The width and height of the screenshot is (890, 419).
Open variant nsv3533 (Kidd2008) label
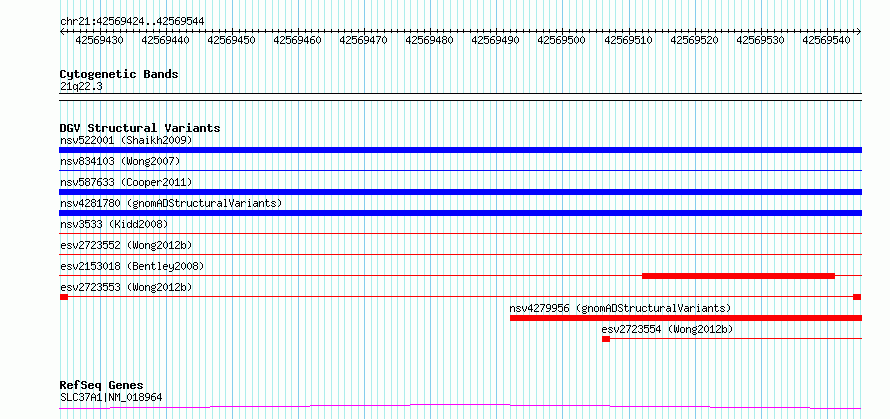114,224
